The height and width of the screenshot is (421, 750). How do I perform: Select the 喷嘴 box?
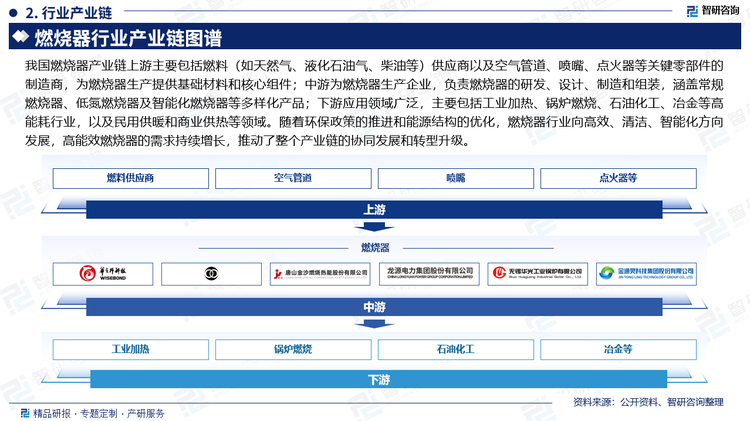tap(456, 178)
